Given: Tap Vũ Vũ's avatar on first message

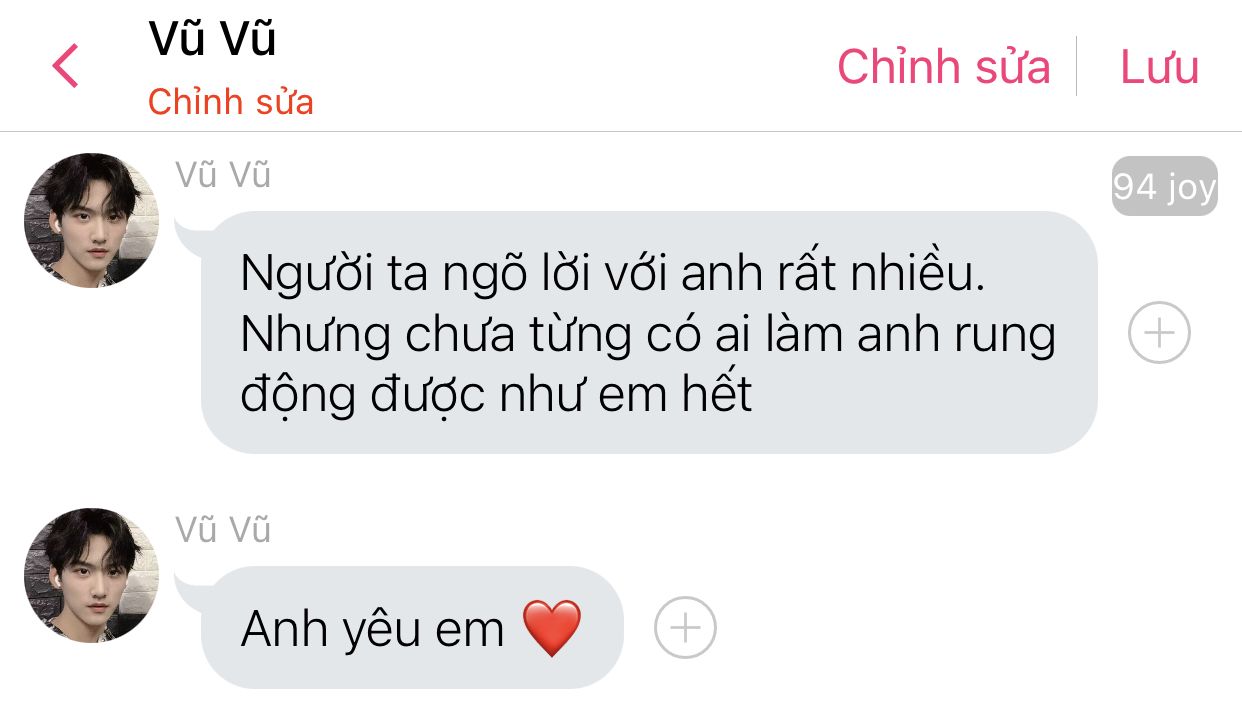Looking at the screenshot, I should click(91, 220).
